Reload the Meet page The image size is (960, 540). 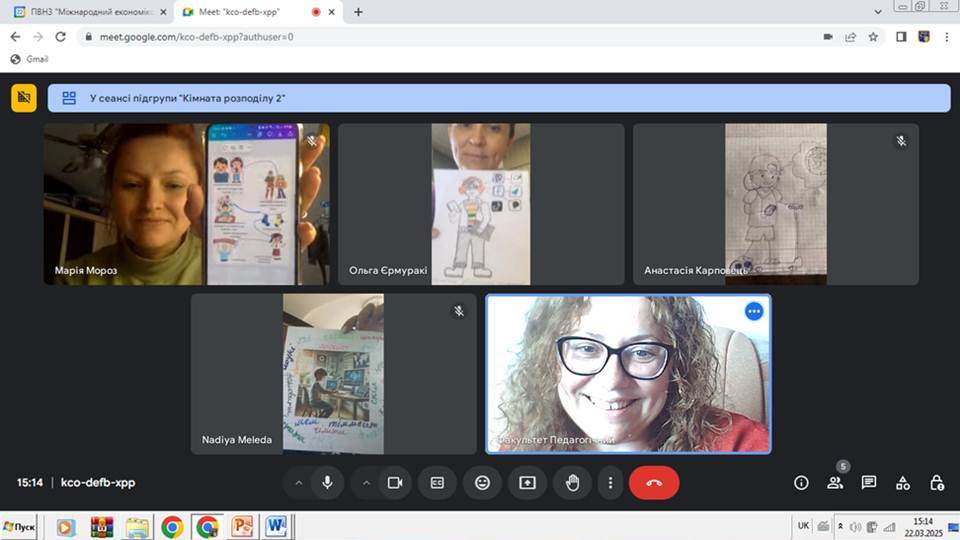coord(61,37)
